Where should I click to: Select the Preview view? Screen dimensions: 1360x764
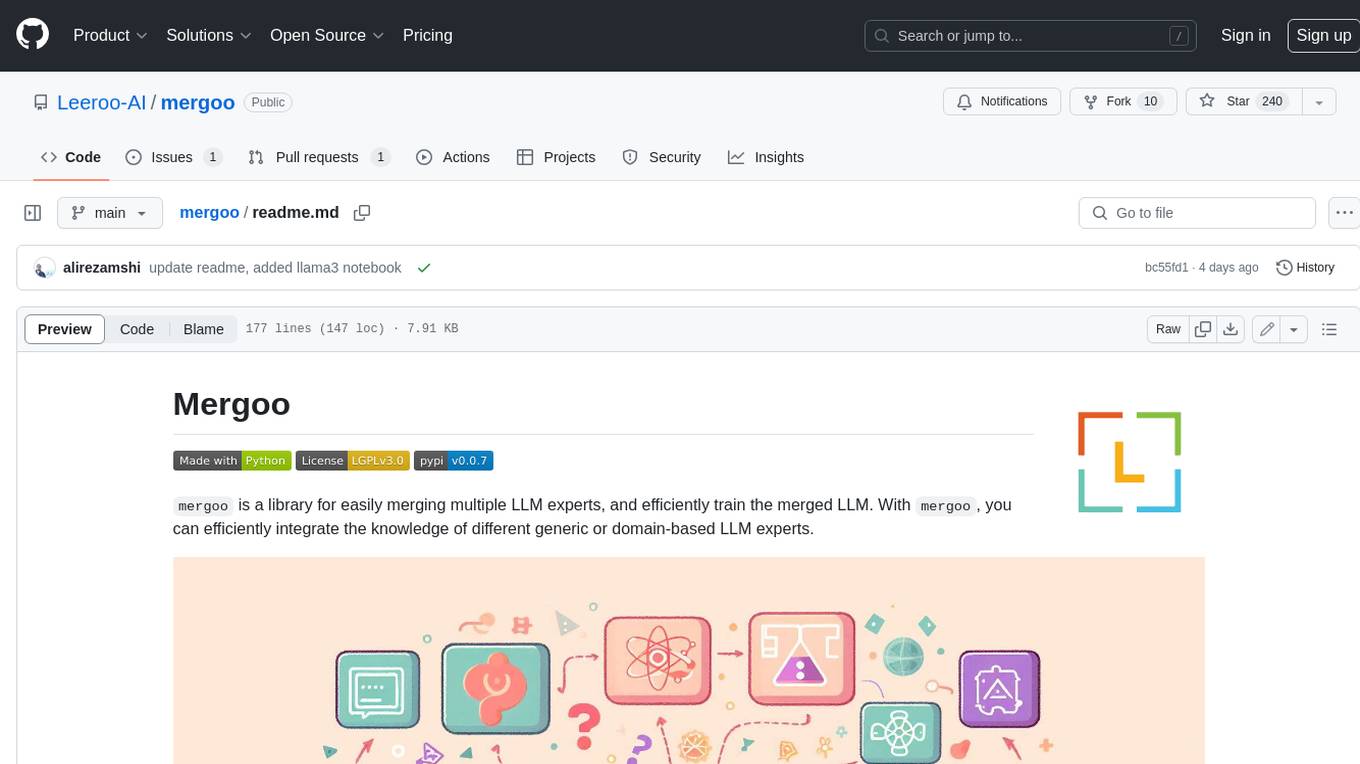coord(65,329)
